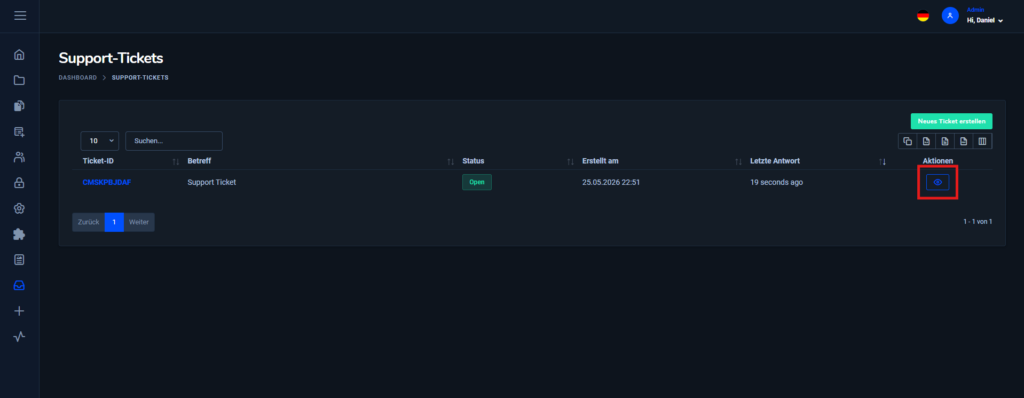Click the Open status badge
The width and height of the screenshot is (1024, 398).
(x=477, y=182)
